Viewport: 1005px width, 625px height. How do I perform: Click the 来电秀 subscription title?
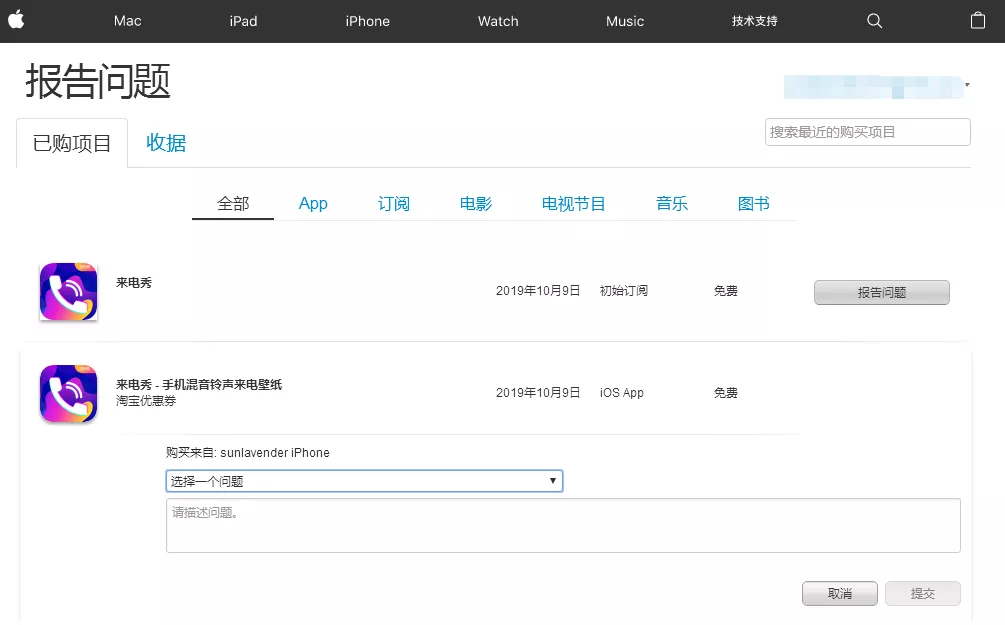click(x=134, y=283)
